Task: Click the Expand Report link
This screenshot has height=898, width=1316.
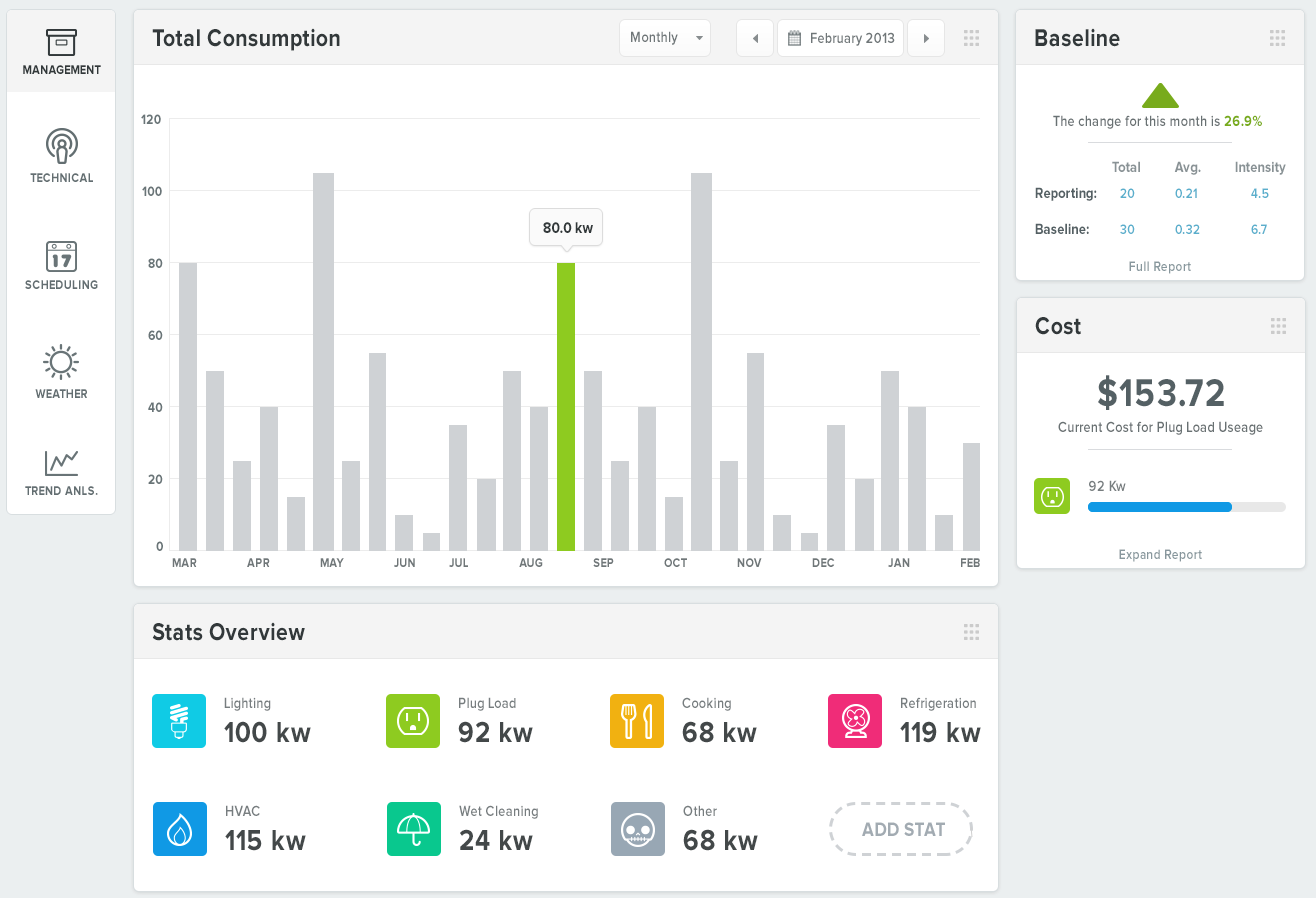Action: (1160, 555)
